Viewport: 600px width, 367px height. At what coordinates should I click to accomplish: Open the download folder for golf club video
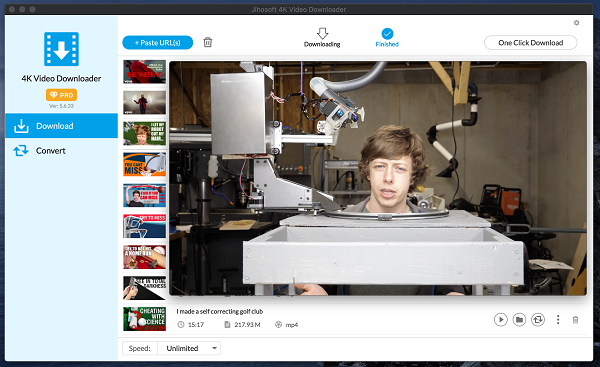[519, 319]
